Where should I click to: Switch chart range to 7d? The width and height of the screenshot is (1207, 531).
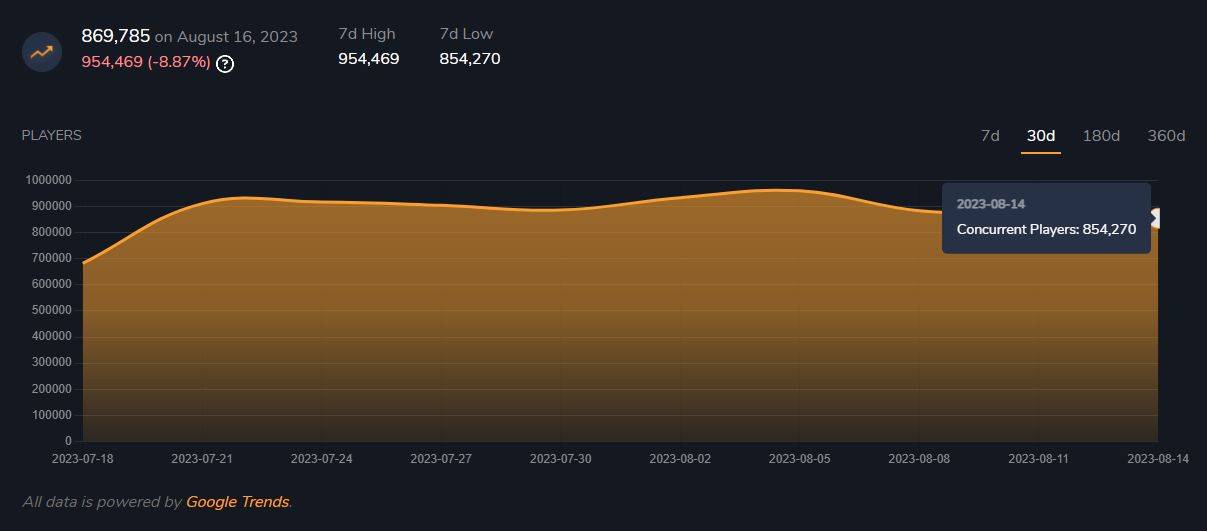click(x=989, y=136)
